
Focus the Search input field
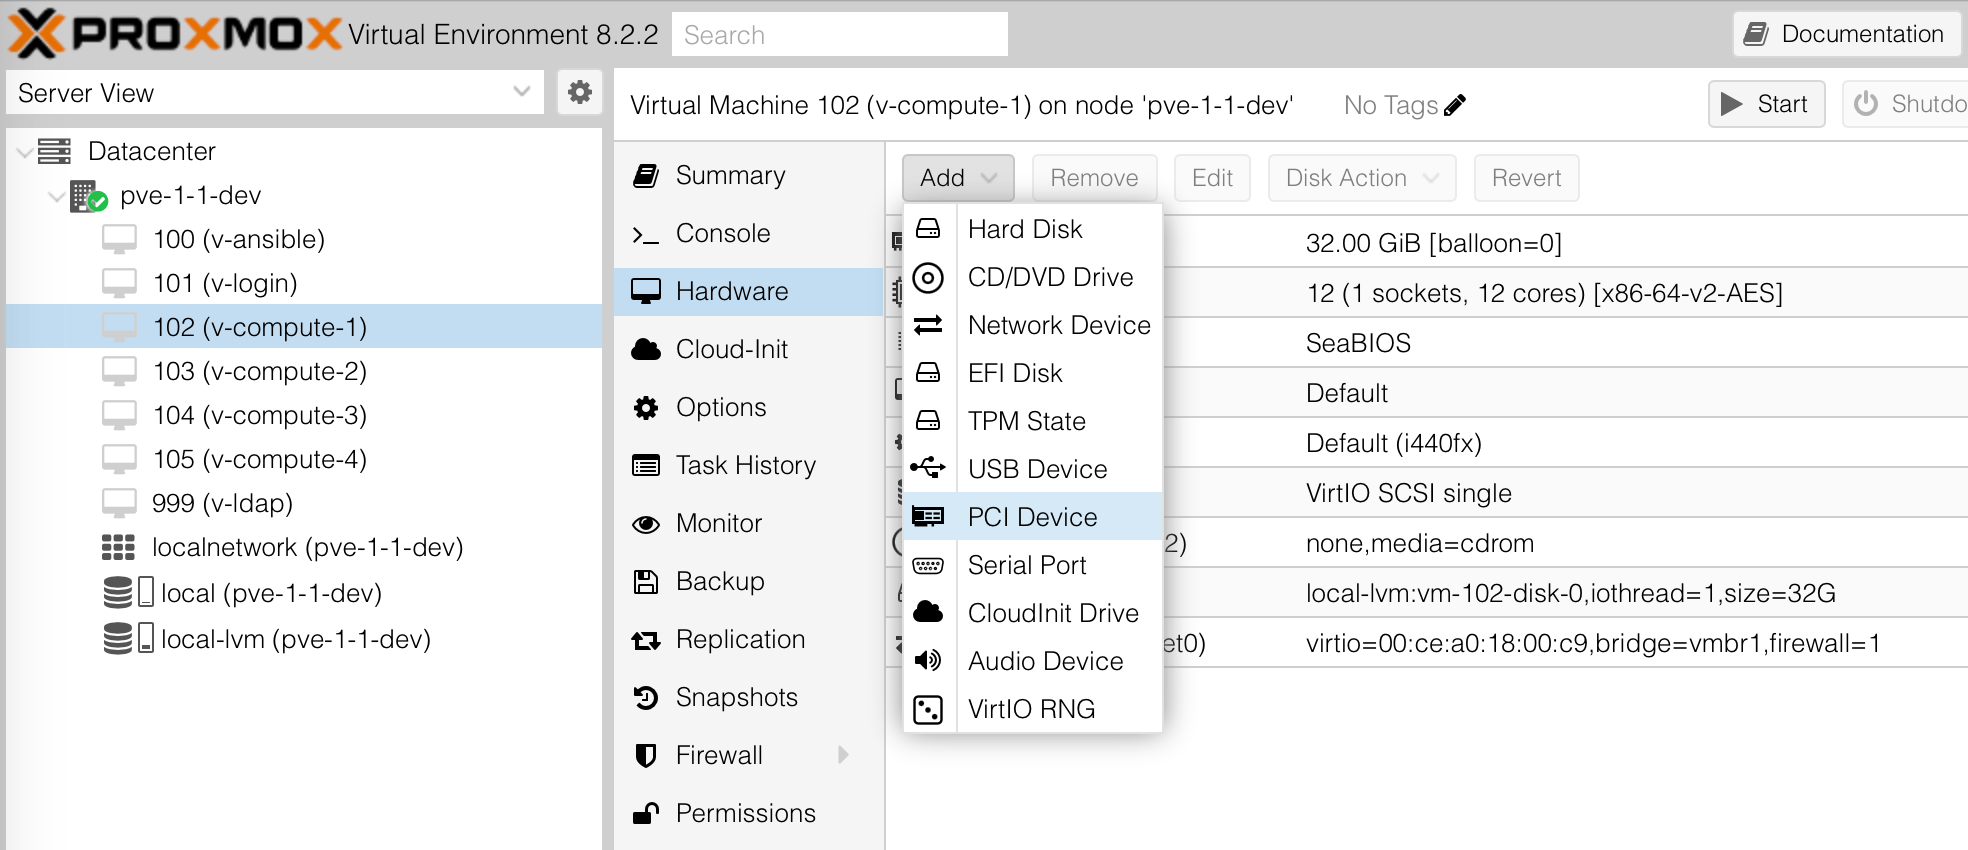[x=840, y=35]
